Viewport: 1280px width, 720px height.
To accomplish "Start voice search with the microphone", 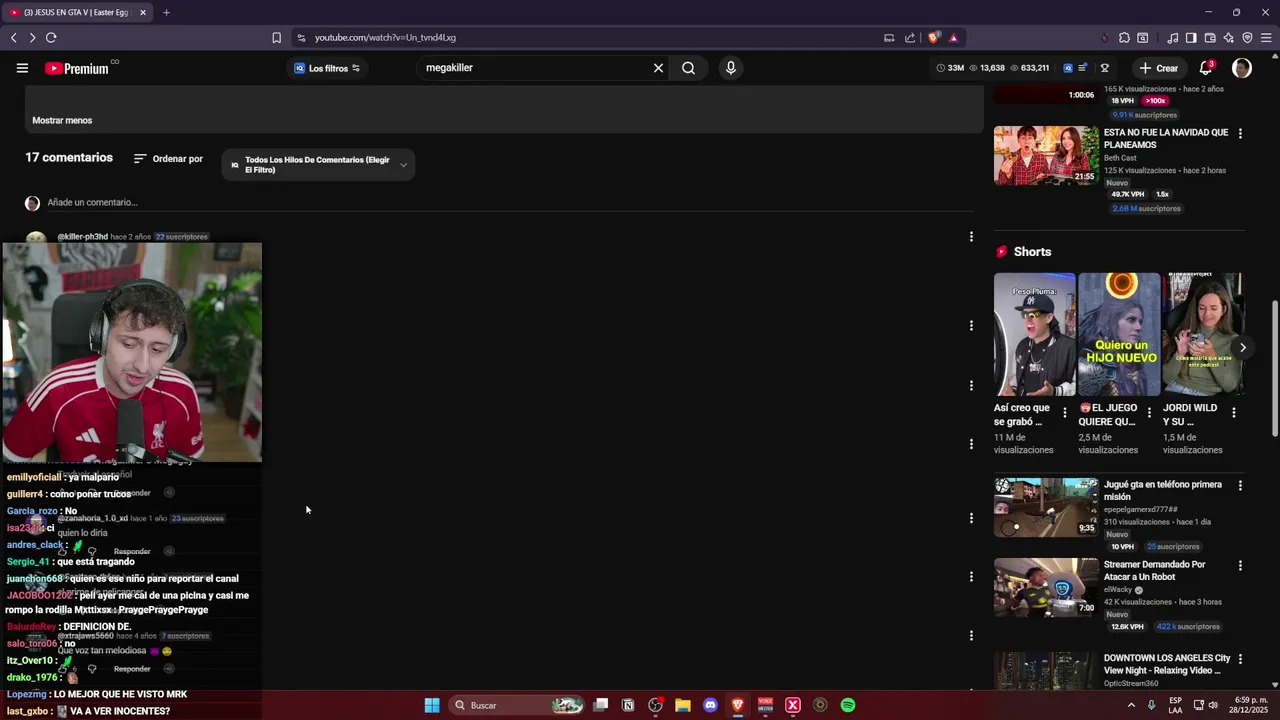I will 731,68.
